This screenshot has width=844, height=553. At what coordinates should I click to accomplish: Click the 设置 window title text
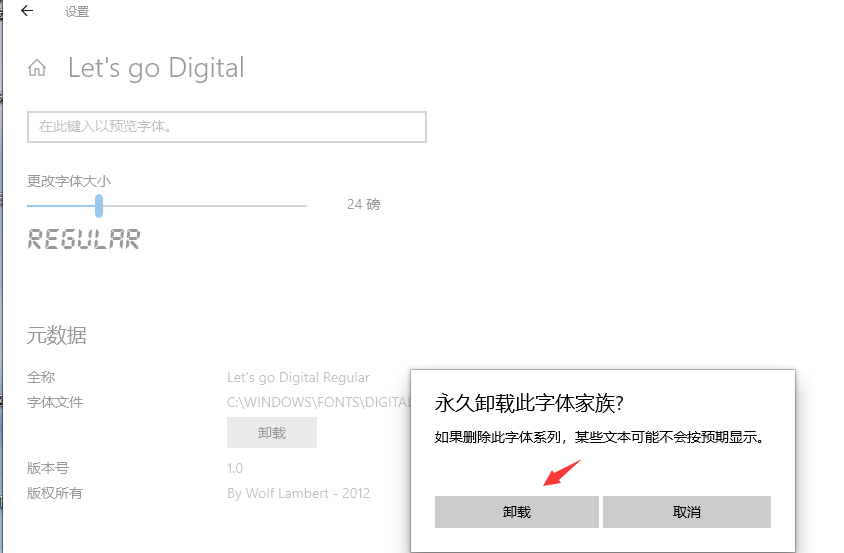pos(77,12)
